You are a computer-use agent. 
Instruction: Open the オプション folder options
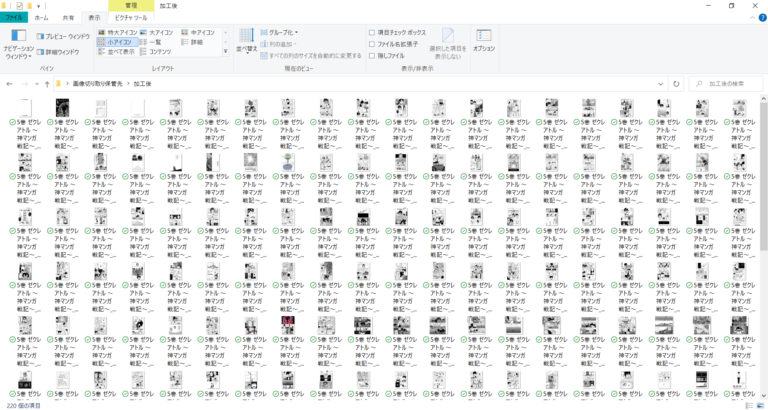[484, 42]
